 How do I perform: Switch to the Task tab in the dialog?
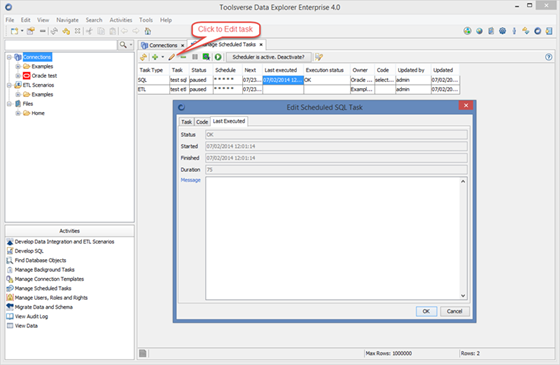click(x=186, y=122)
